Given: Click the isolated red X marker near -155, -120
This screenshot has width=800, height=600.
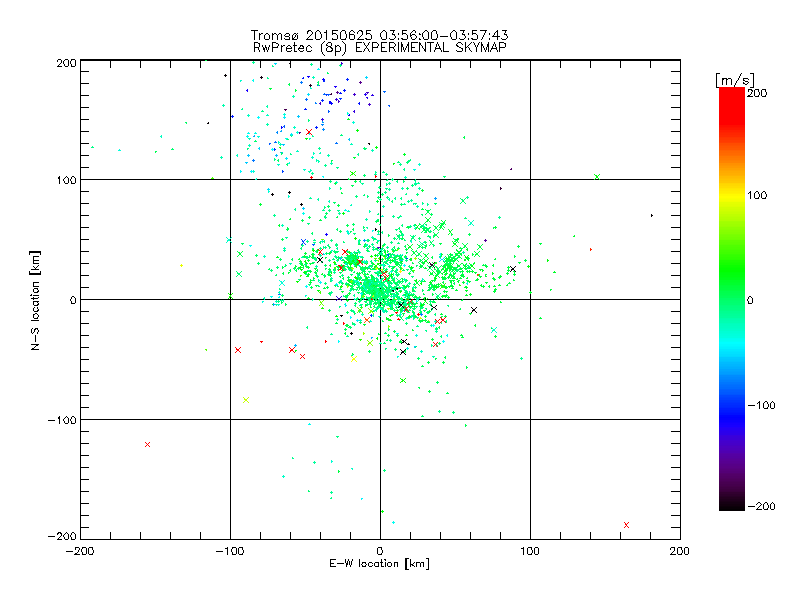Looking at the screenshot, I should [x=147, y=444].
